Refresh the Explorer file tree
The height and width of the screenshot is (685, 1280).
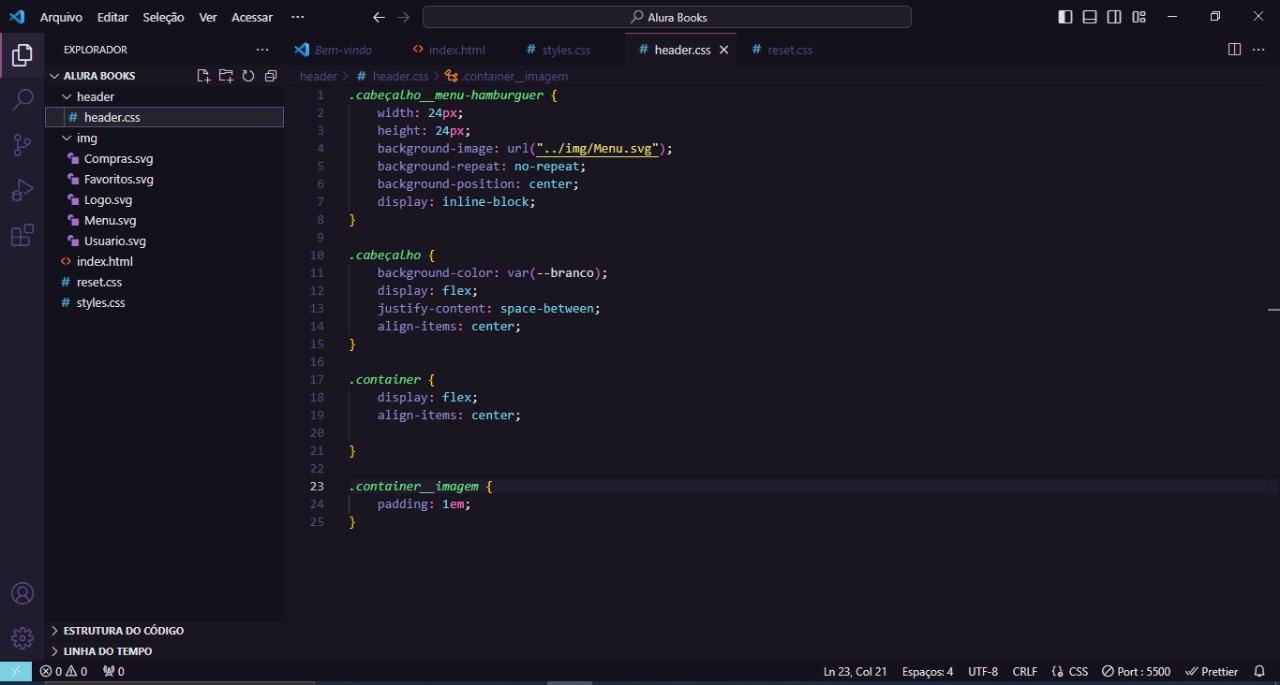(x=248, y=76)
